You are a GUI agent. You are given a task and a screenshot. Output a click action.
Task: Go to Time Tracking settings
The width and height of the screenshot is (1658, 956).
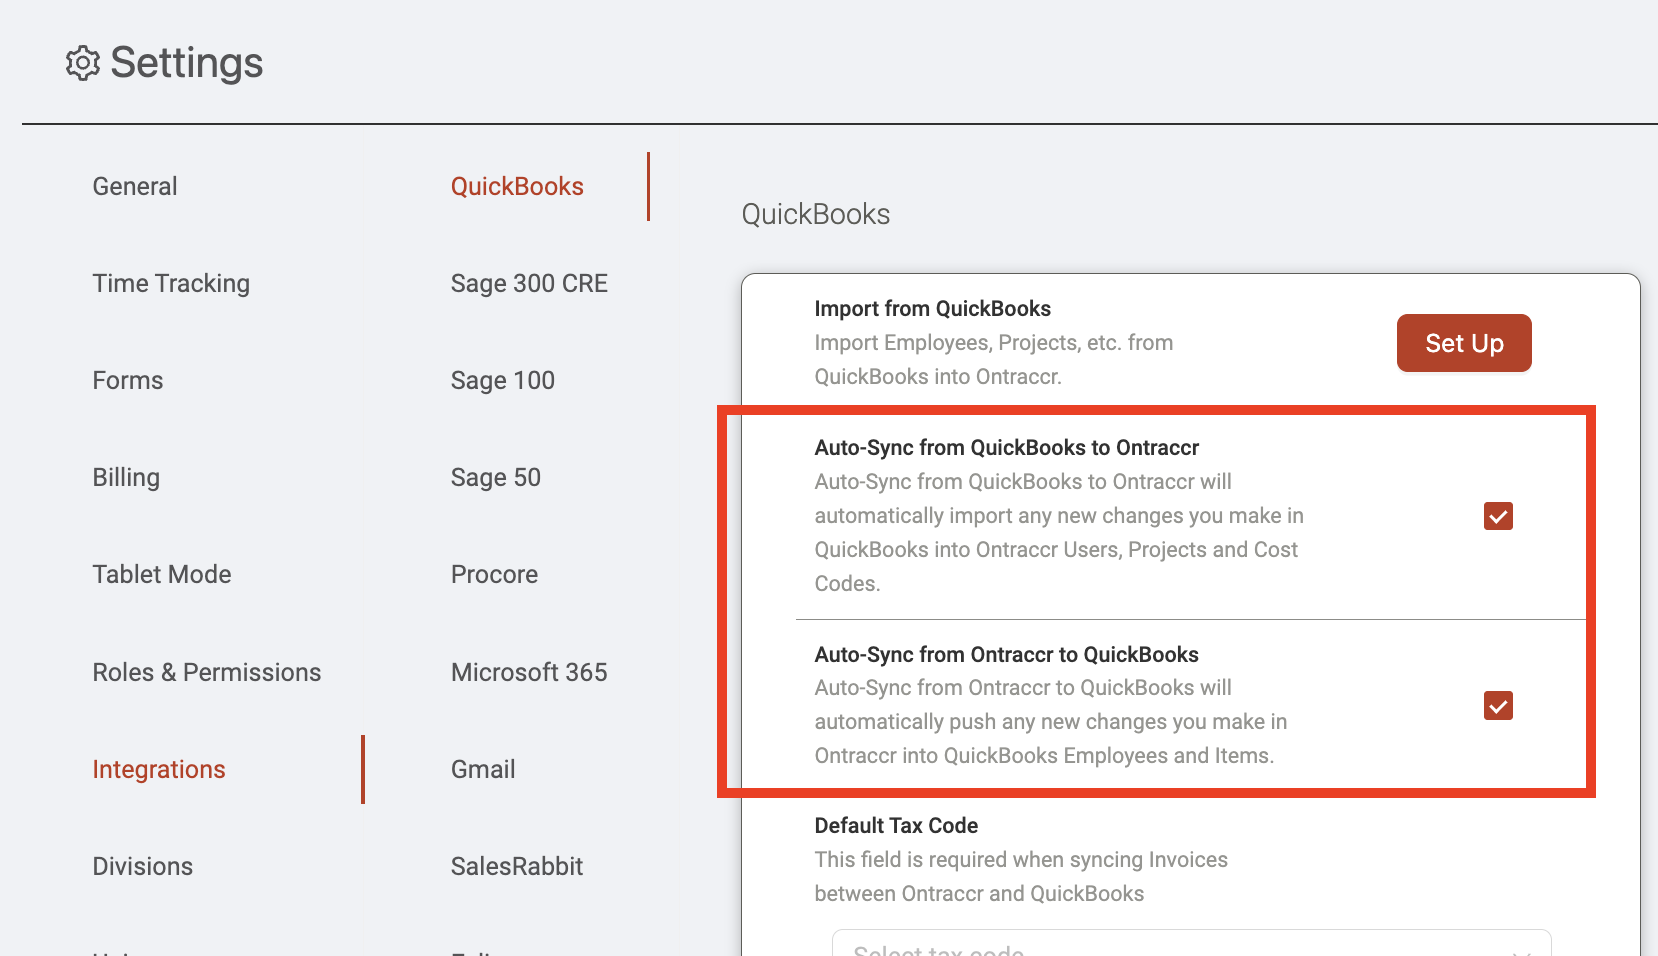pyautogui.click(x=171, y=283)
